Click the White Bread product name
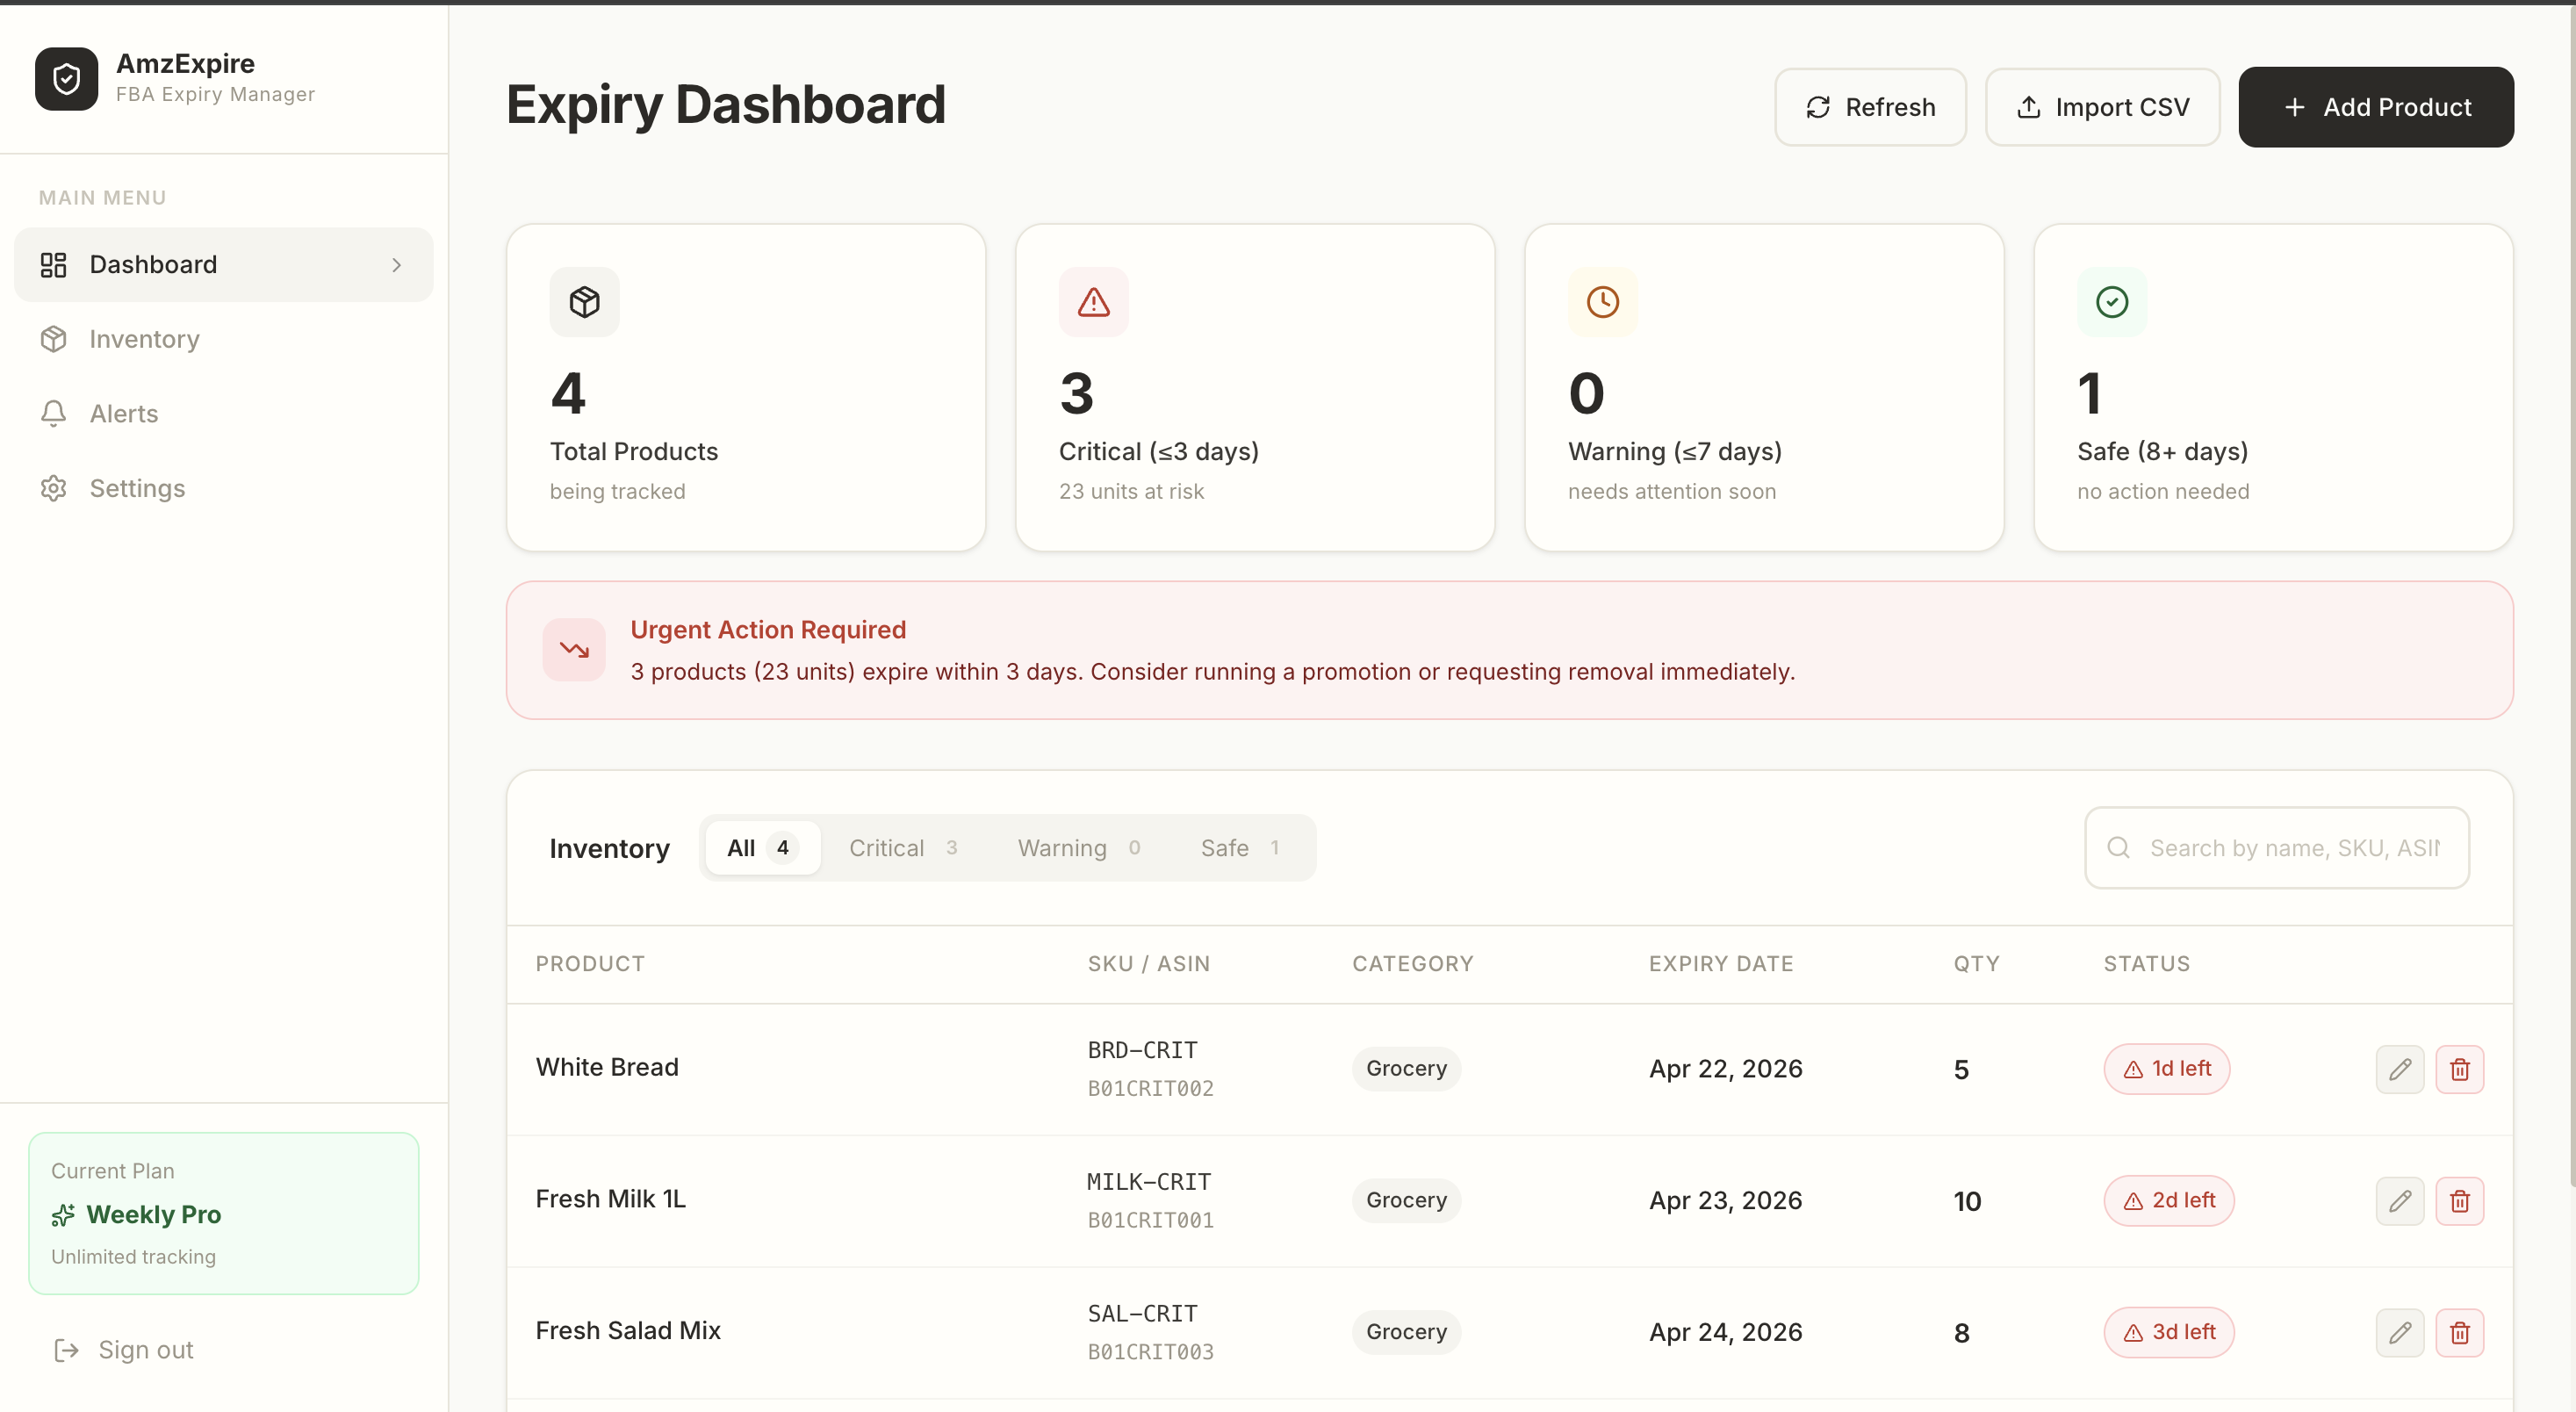 pos(607,1068)
